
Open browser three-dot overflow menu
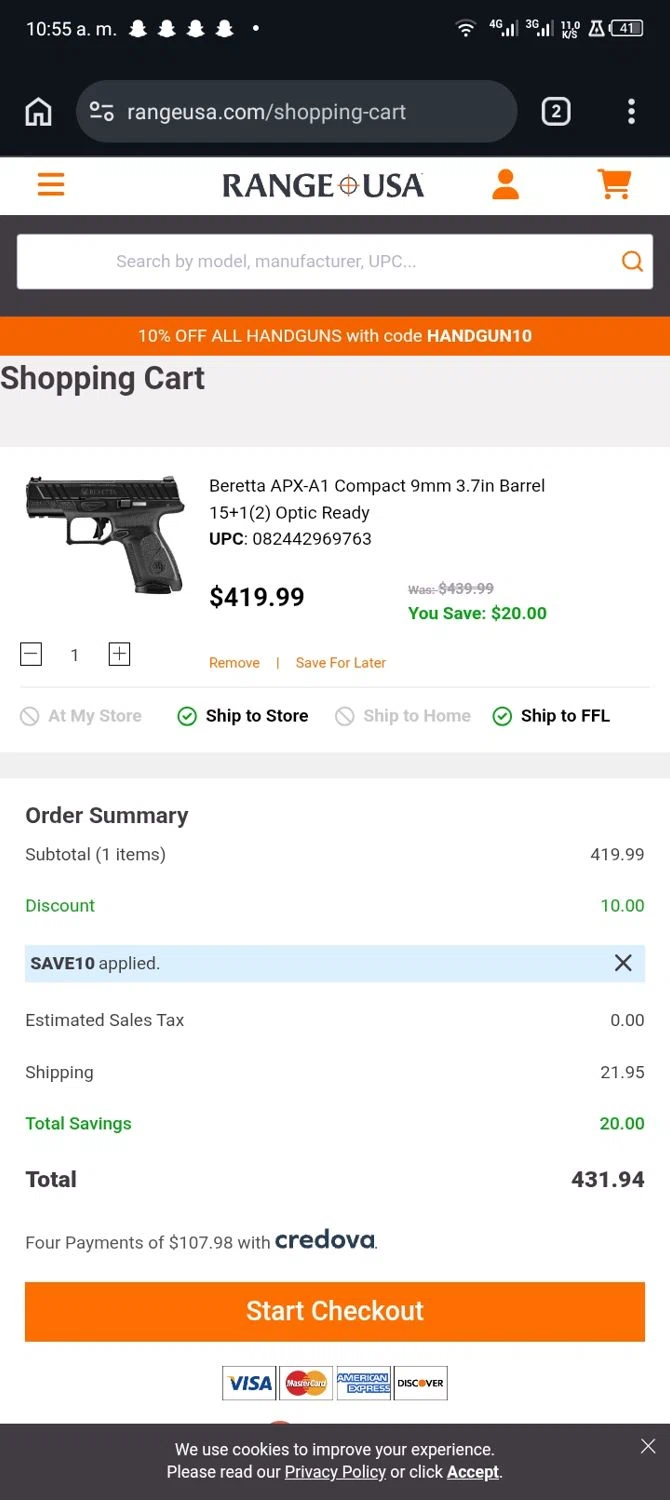(x=631, y=112)
